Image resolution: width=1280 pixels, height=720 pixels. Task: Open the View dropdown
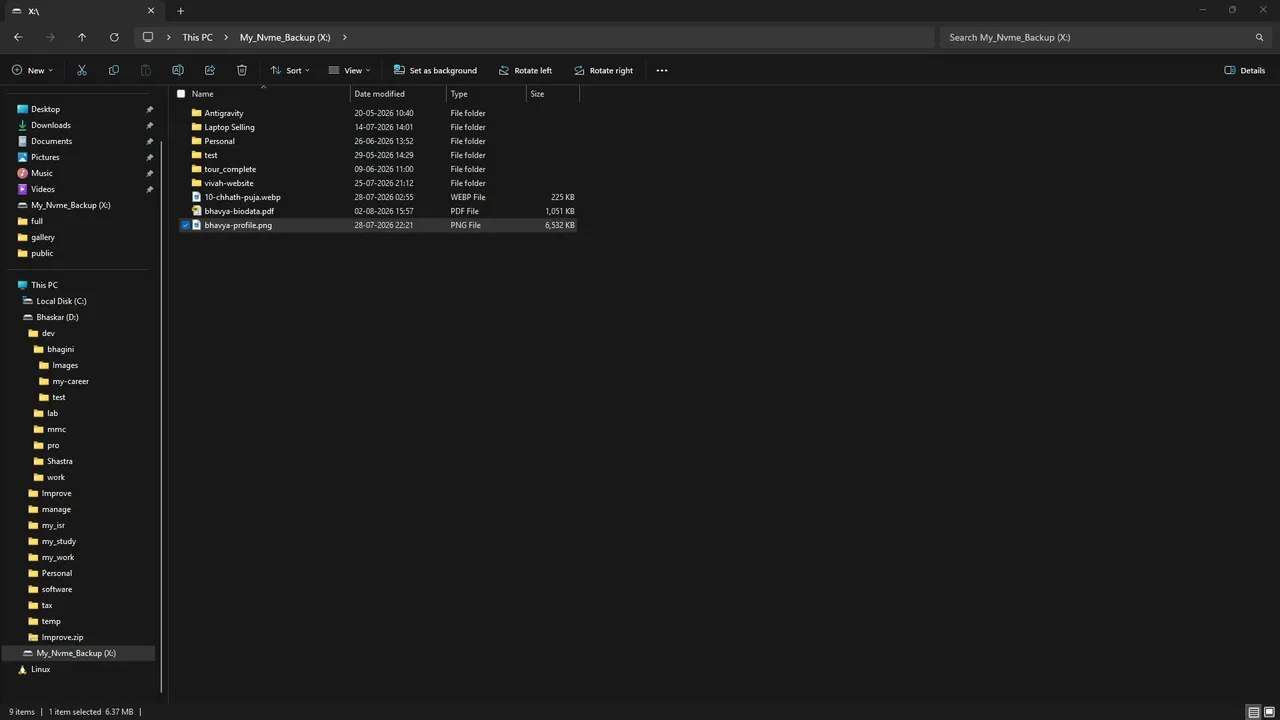point(349,70)
